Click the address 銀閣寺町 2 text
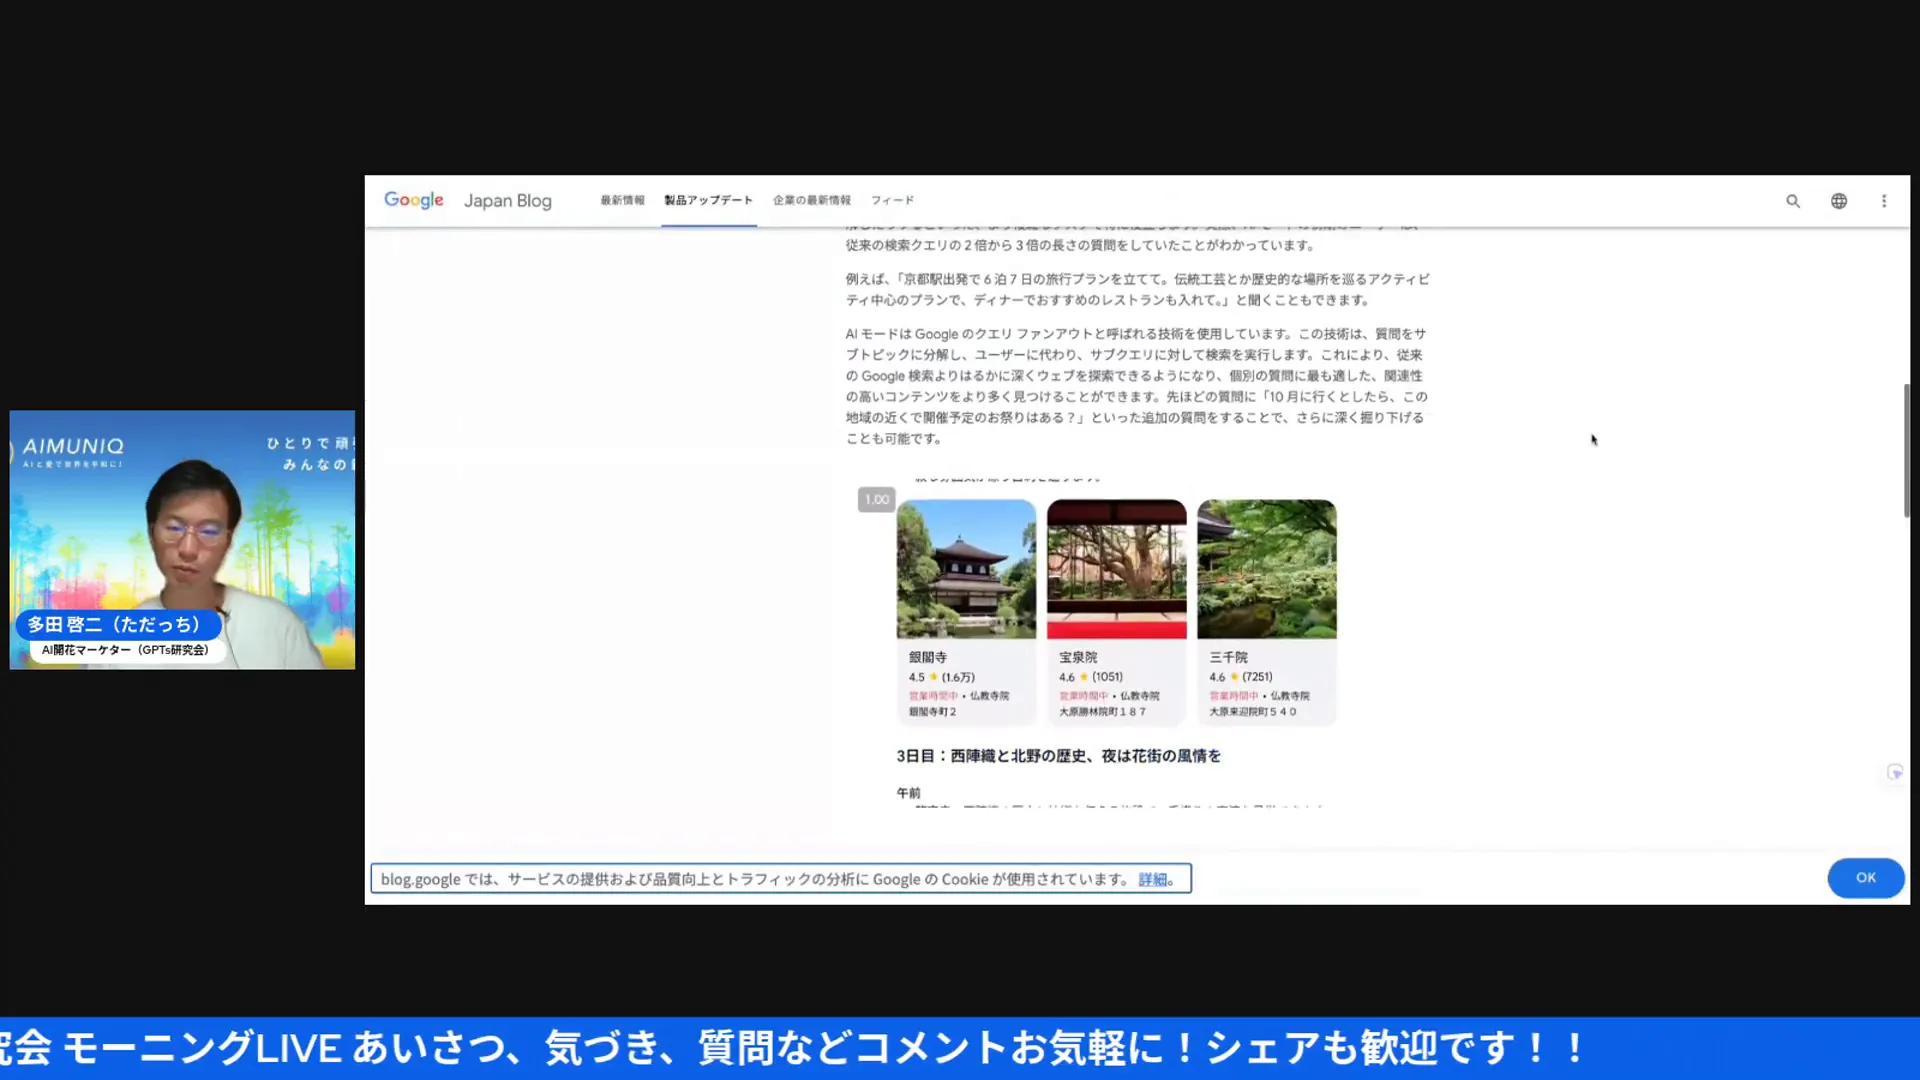This screenshot has width=1920, height=1080. click(932, 712)
